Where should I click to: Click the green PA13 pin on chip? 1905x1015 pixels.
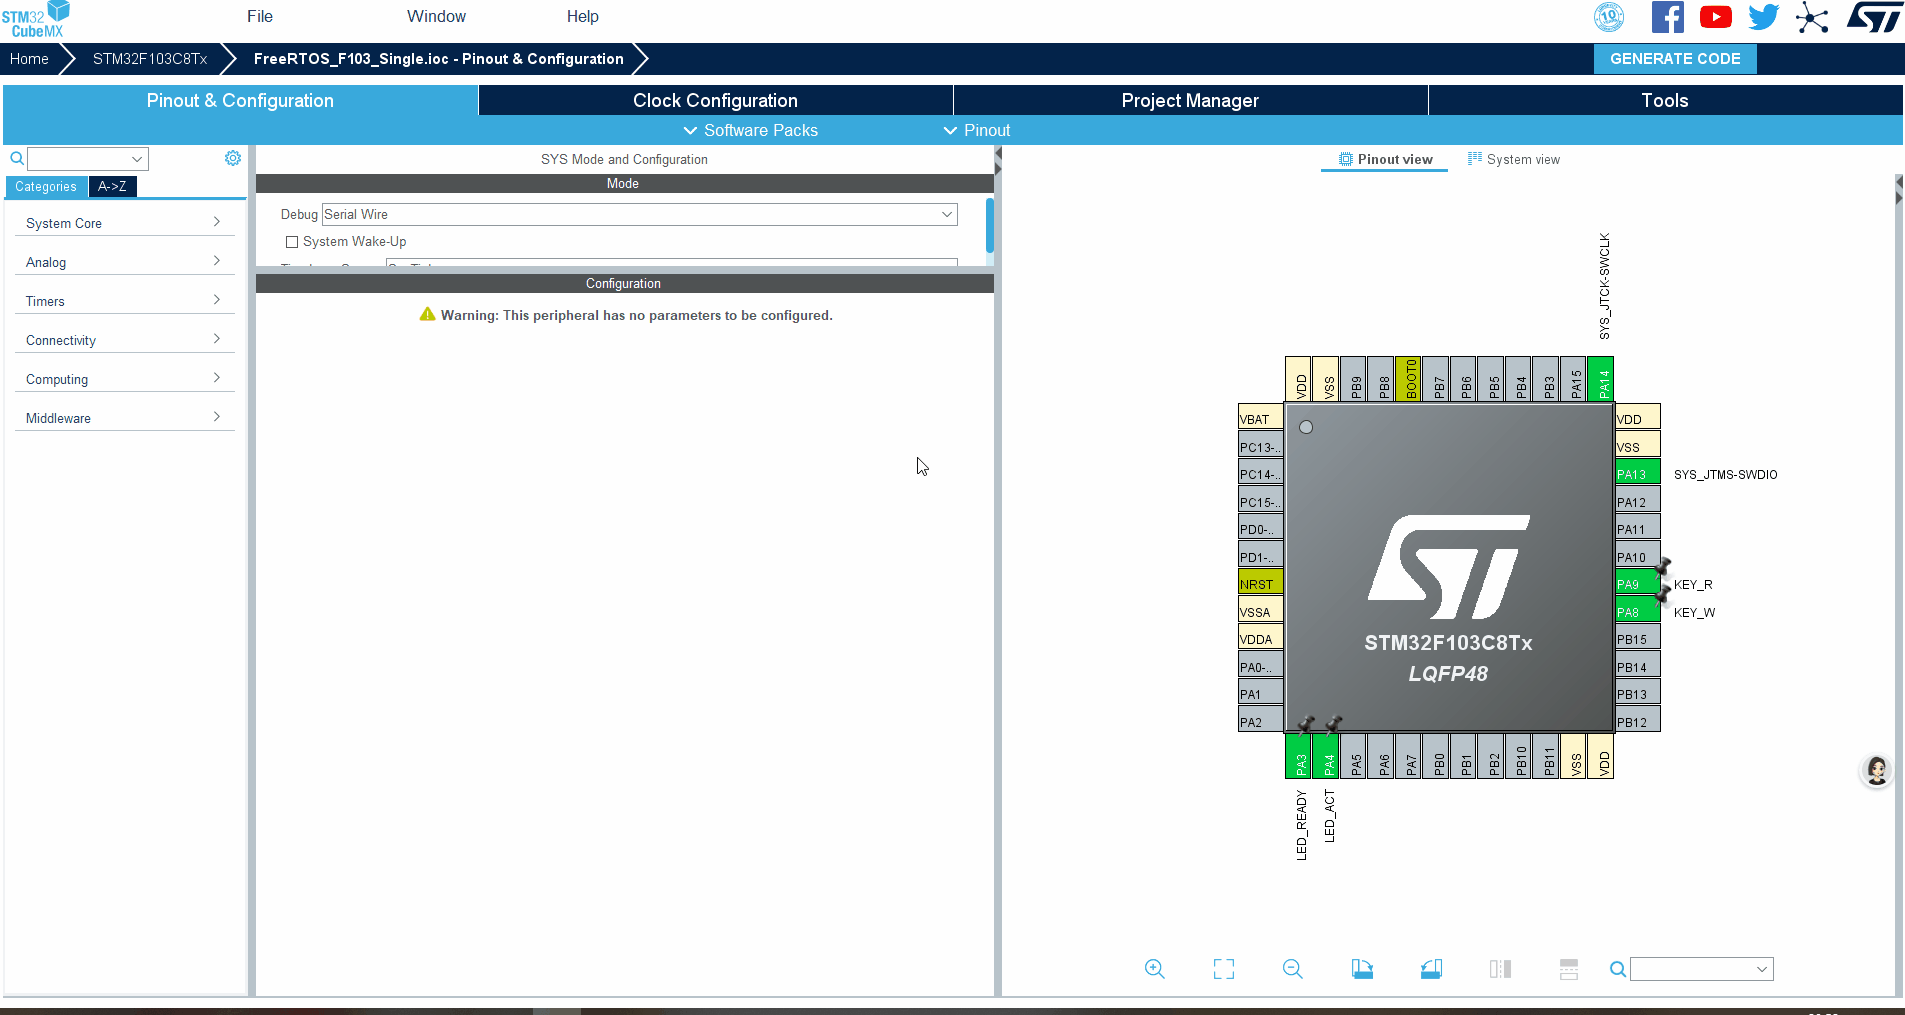tap(1636, 474)
